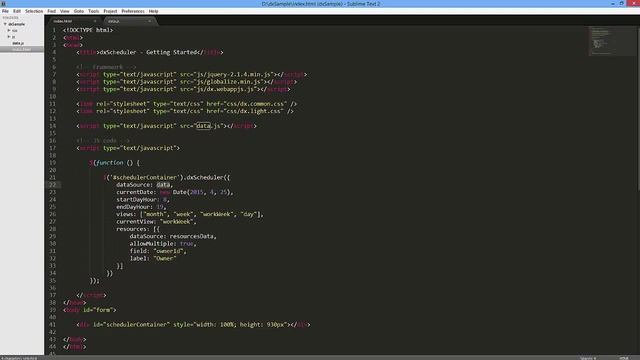The image size is (640, 360).
Task: Click '<!DOCTYPE html>' on line 1
Action: (88, 30)
